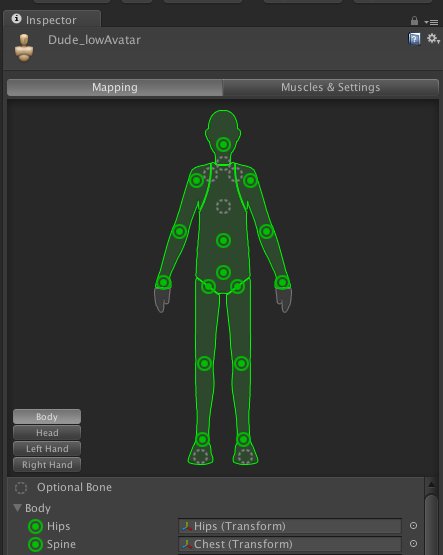
Task: Open the Inspector panel options menu
Action: pos(431,22)
